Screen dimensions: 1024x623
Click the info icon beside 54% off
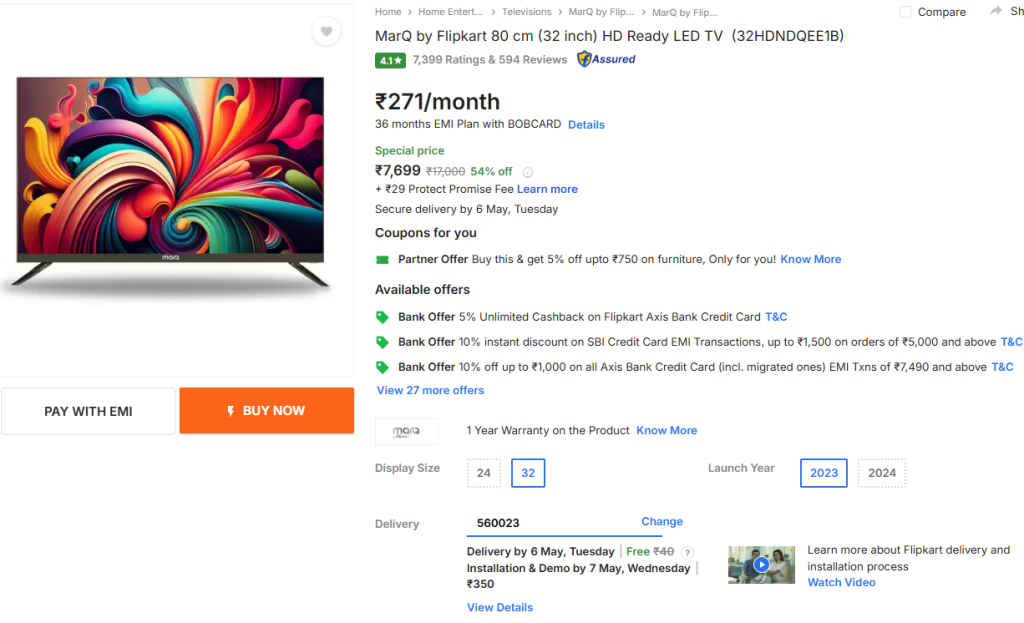[x=527, y=171]
